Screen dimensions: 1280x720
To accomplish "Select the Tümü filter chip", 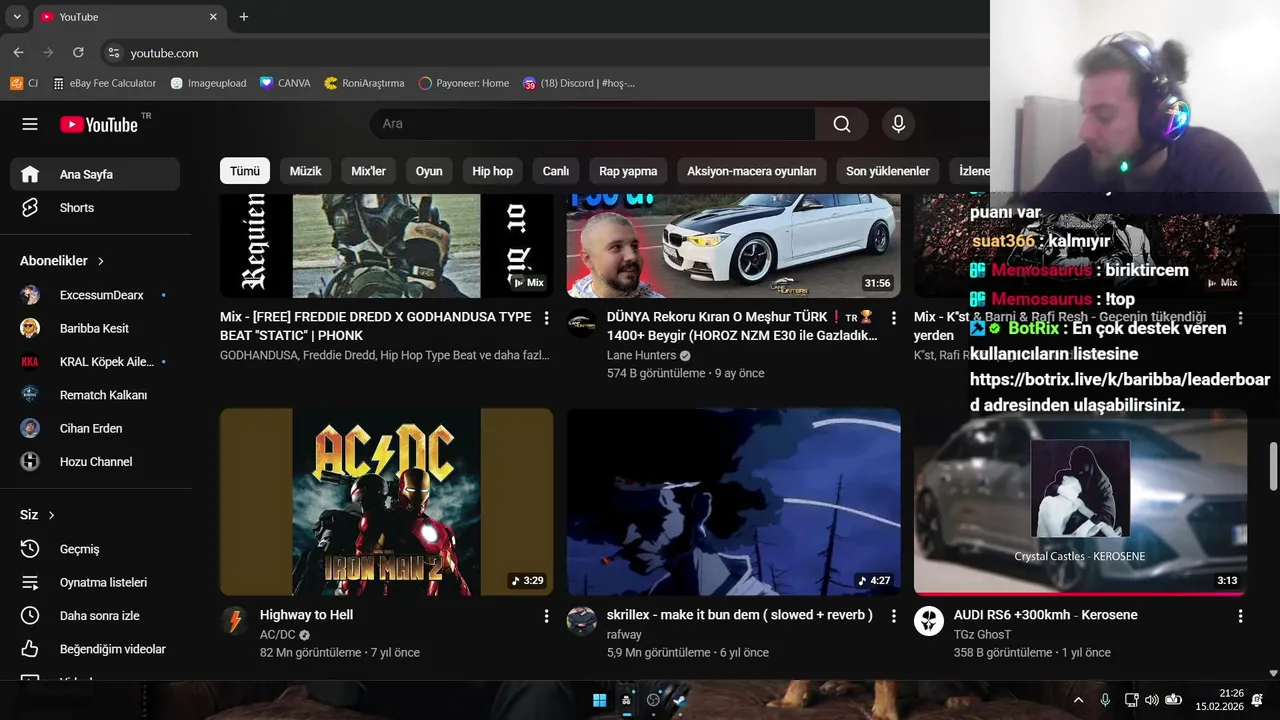I will click(245, 171).
